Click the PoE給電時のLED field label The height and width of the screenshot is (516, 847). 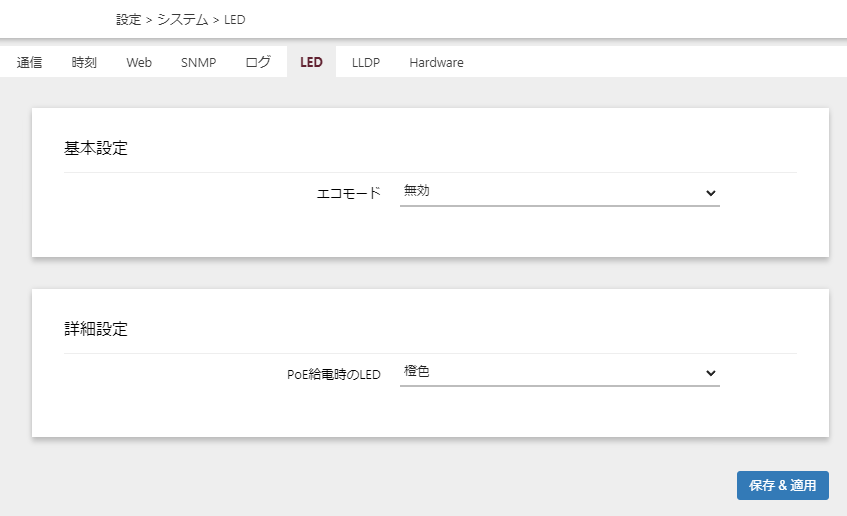coord(334,374)
